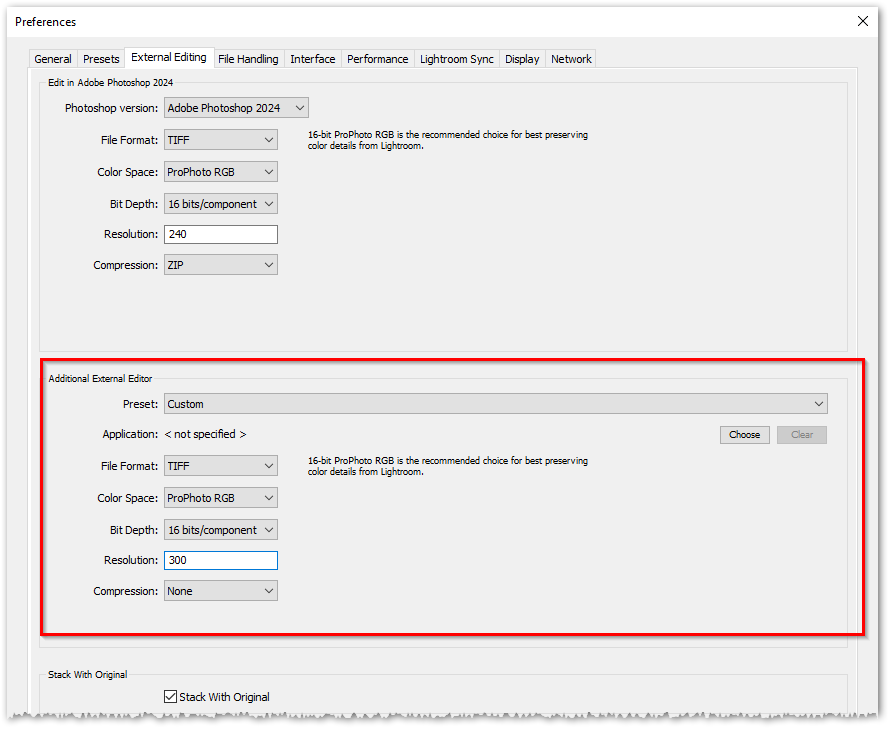Select the Resolution field containing 300
Screen dimensions: 889x730
(x=220, y=560)
